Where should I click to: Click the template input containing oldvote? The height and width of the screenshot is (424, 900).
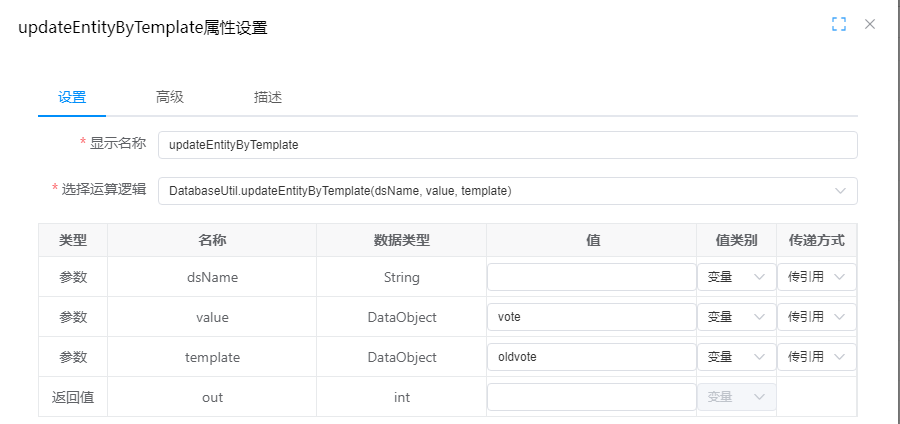pyautogui.click(x=591, y=357)
